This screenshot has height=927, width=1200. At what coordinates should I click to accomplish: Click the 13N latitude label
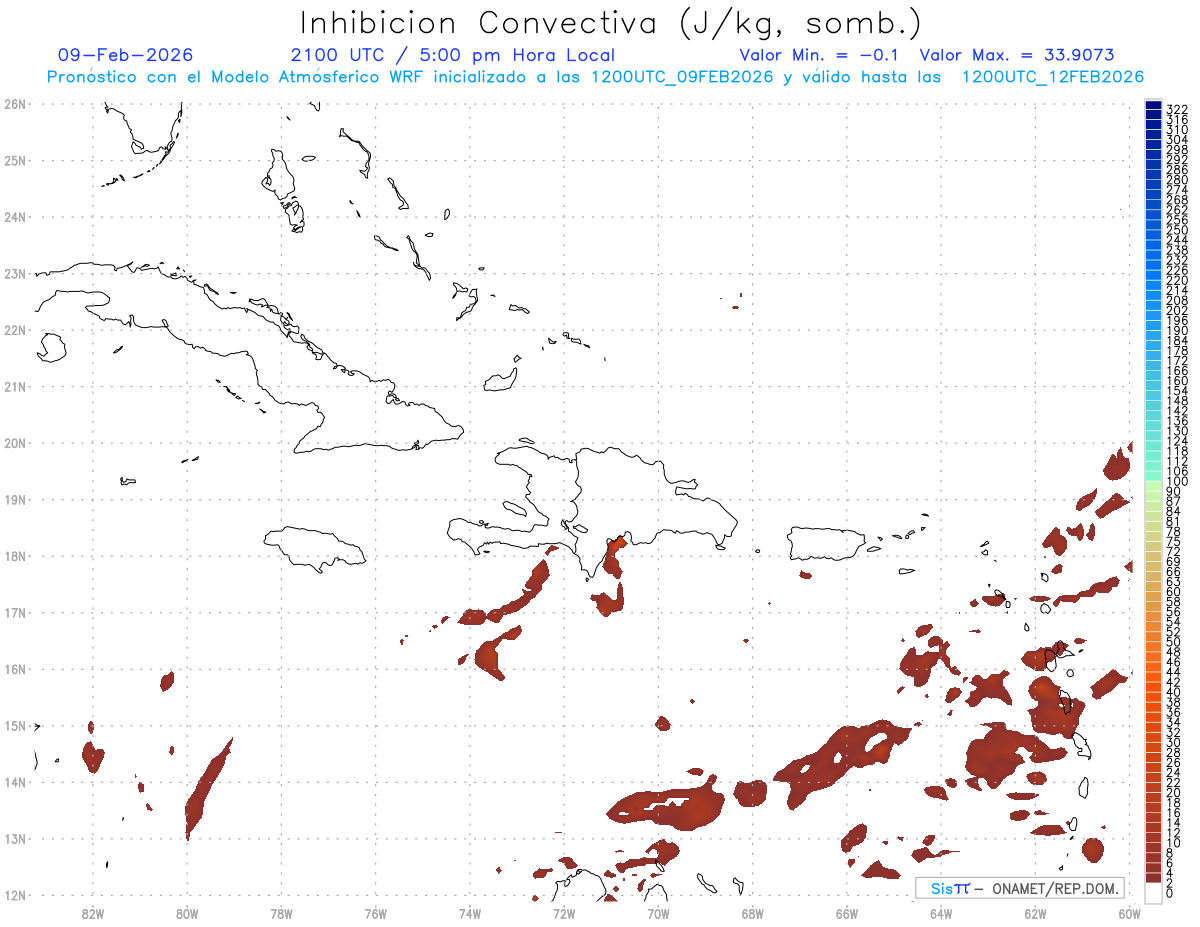pyautogui.click(x=14, y=838)
